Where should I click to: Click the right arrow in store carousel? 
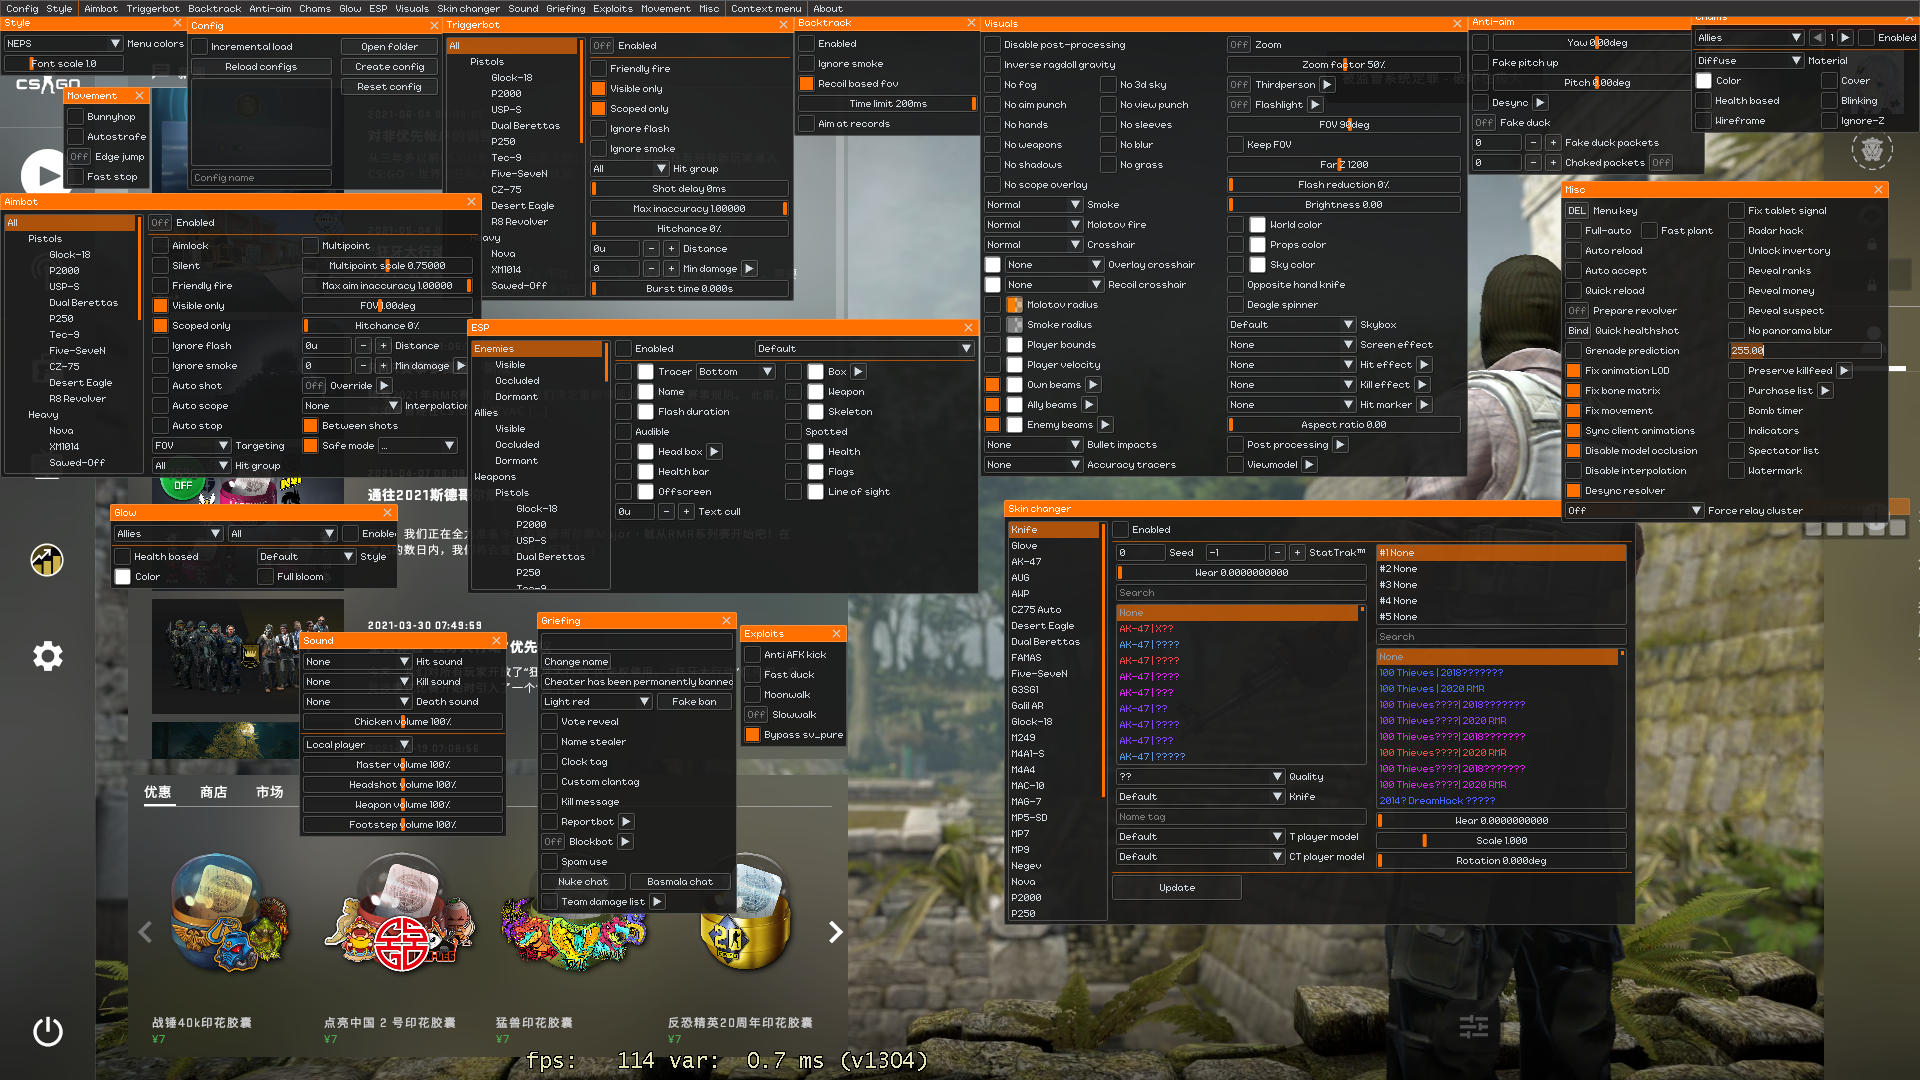835,932
